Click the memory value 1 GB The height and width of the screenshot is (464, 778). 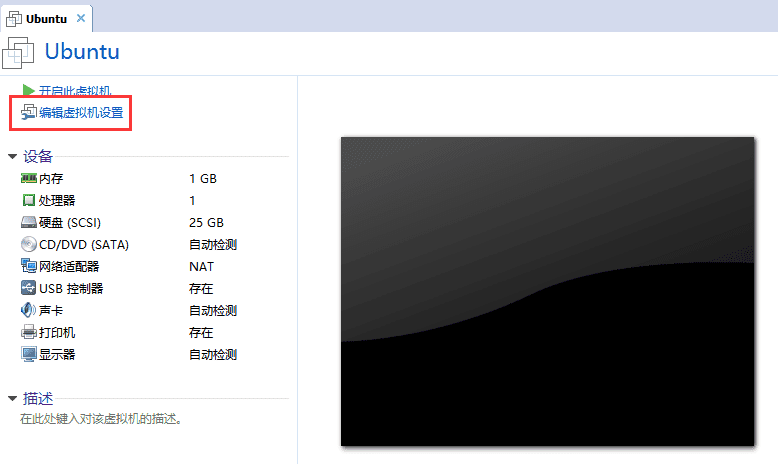[203, 179]
